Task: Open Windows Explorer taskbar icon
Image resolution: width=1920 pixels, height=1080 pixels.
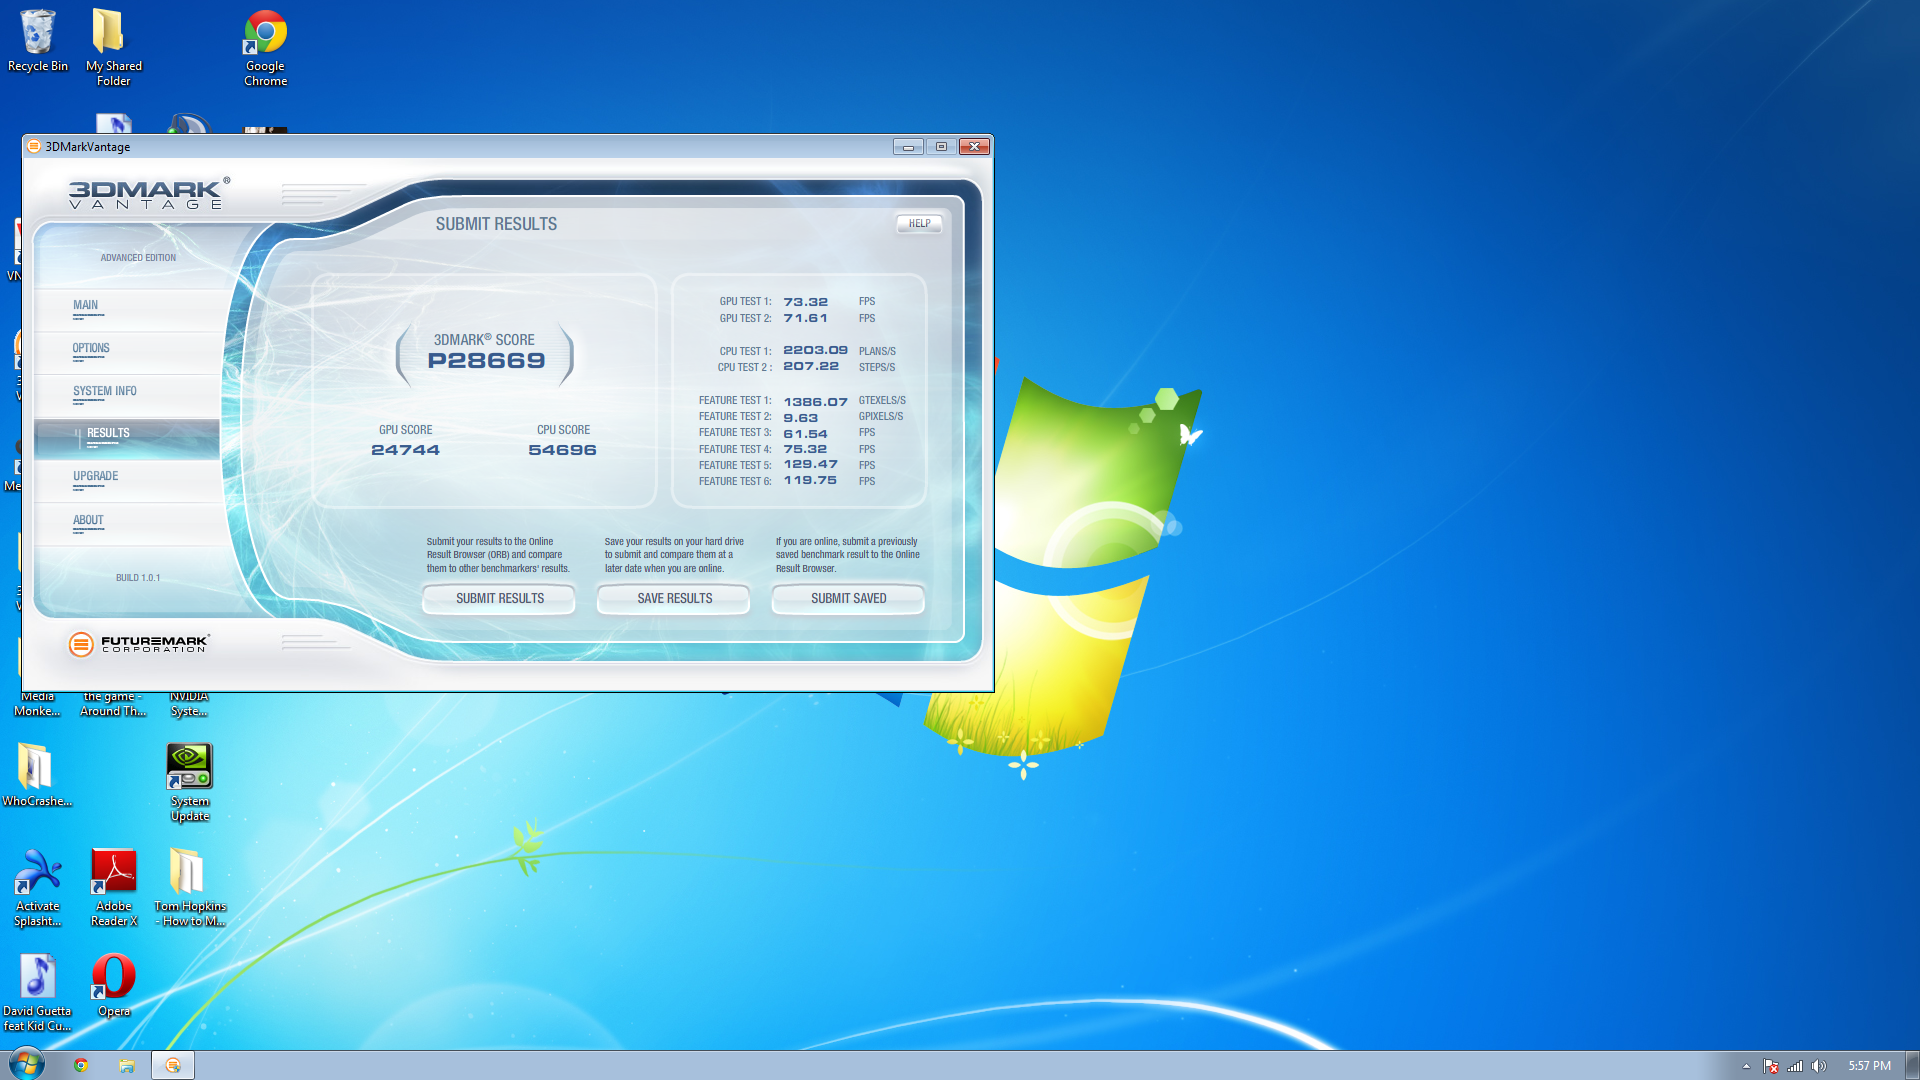Action: tap(127, 1065)
